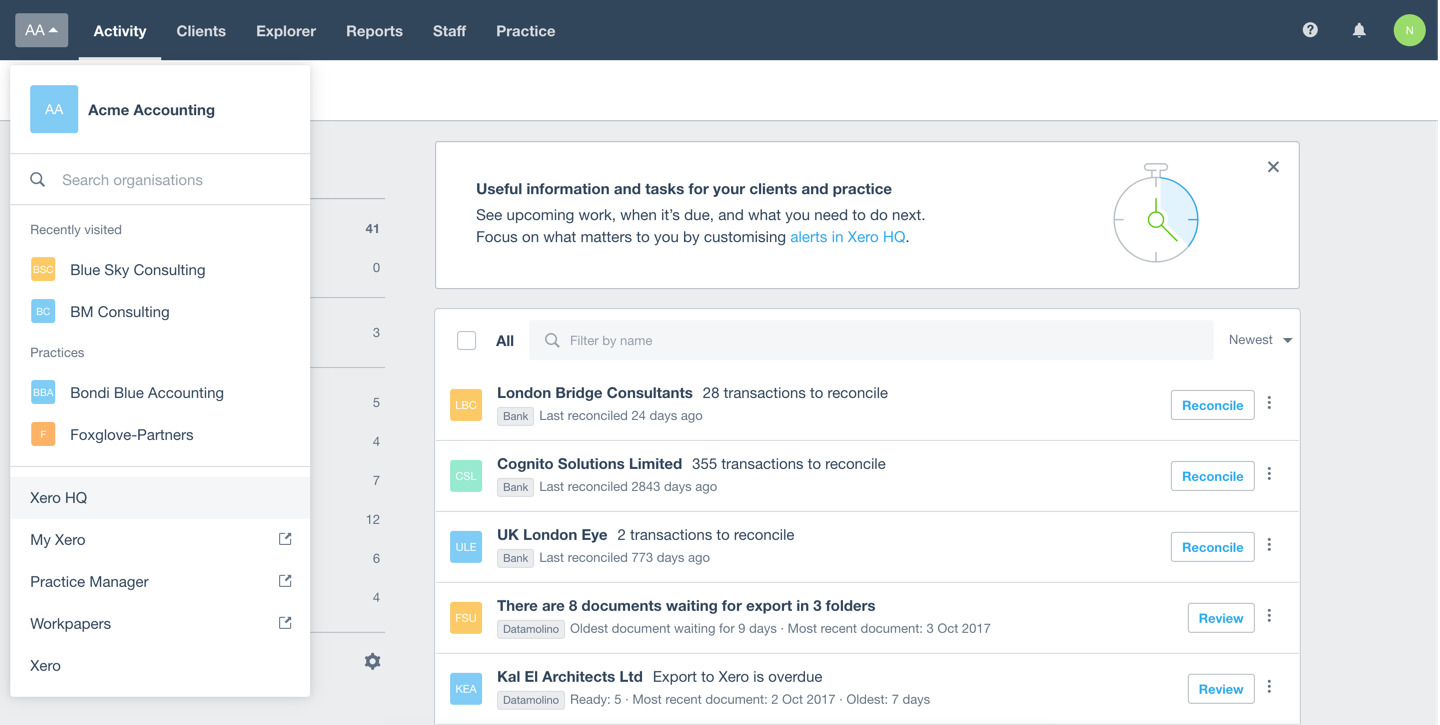Open BM Consulting organisation
Screen dimensions: 1440x725
(x=160, y=312)
